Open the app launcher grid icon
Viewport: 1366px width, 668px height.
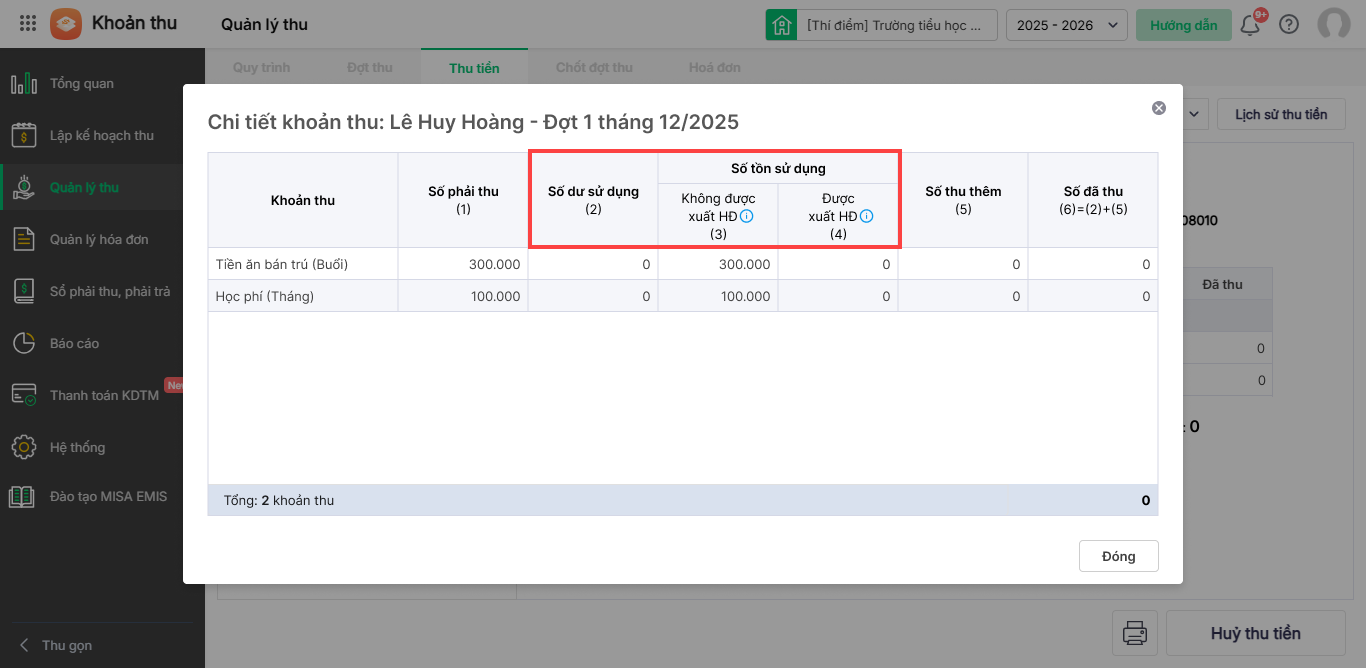pyautogui.click(x=28, y=24)
